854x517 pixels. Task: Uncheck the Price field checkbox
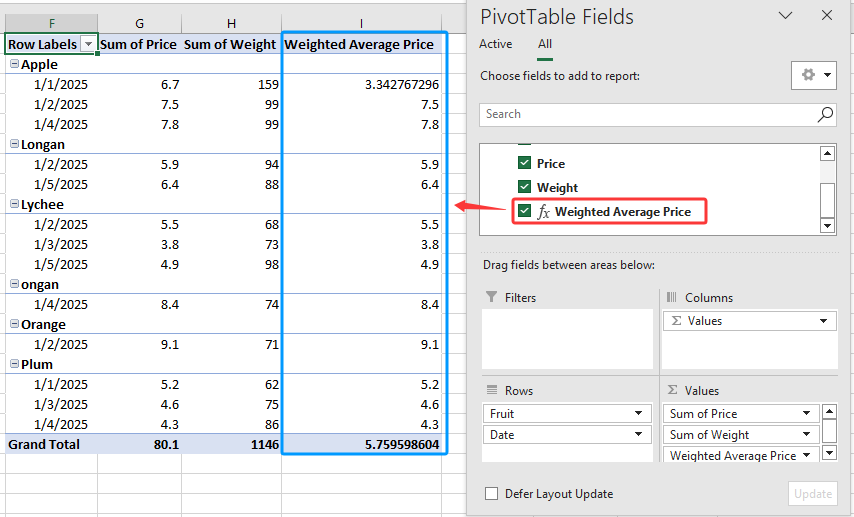tap(524, 163)
